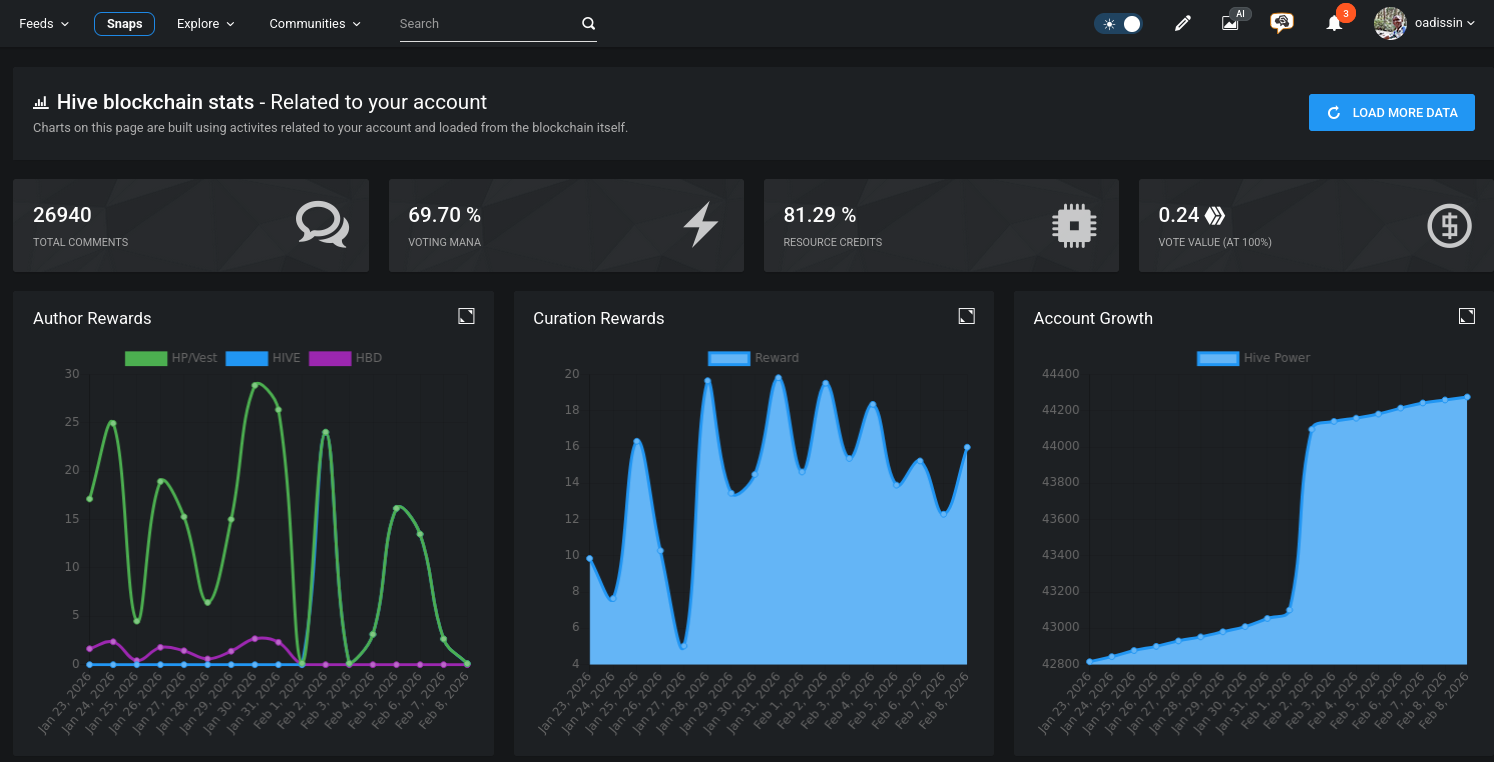This screenshot has width=1494, height=762.
Task: Expand the Curation Rewards chart
Action: point(966,316)
